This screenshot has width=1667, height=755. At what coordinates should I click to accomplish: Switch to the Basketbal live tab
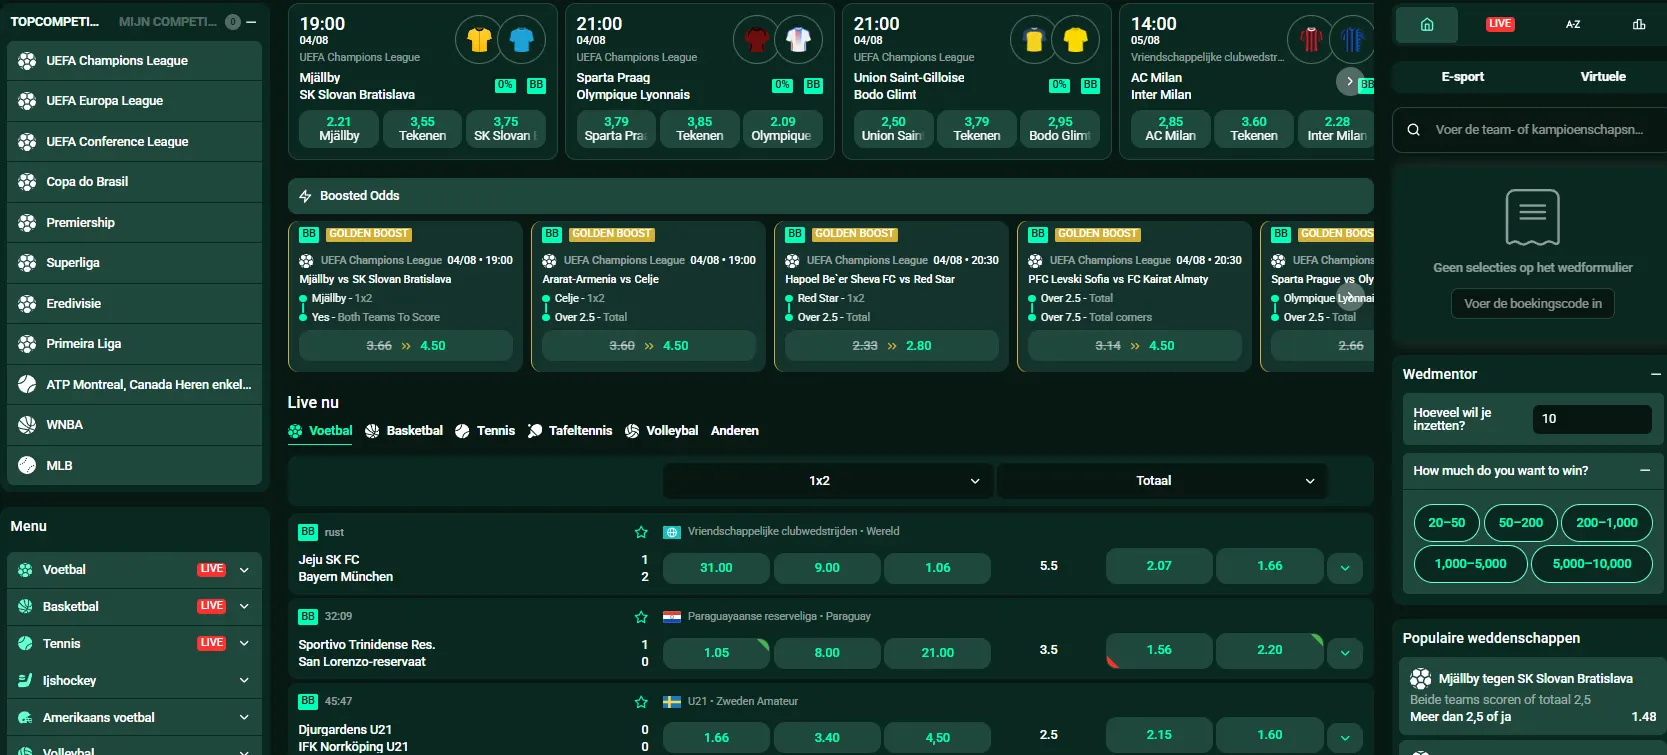(404, 431)
